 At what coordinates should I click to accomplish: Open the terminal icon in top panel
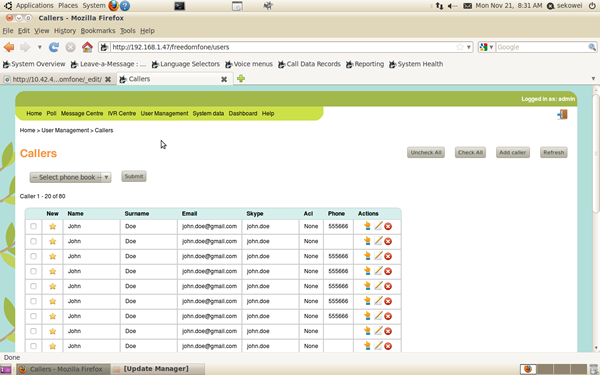click(x=179, y=6)
